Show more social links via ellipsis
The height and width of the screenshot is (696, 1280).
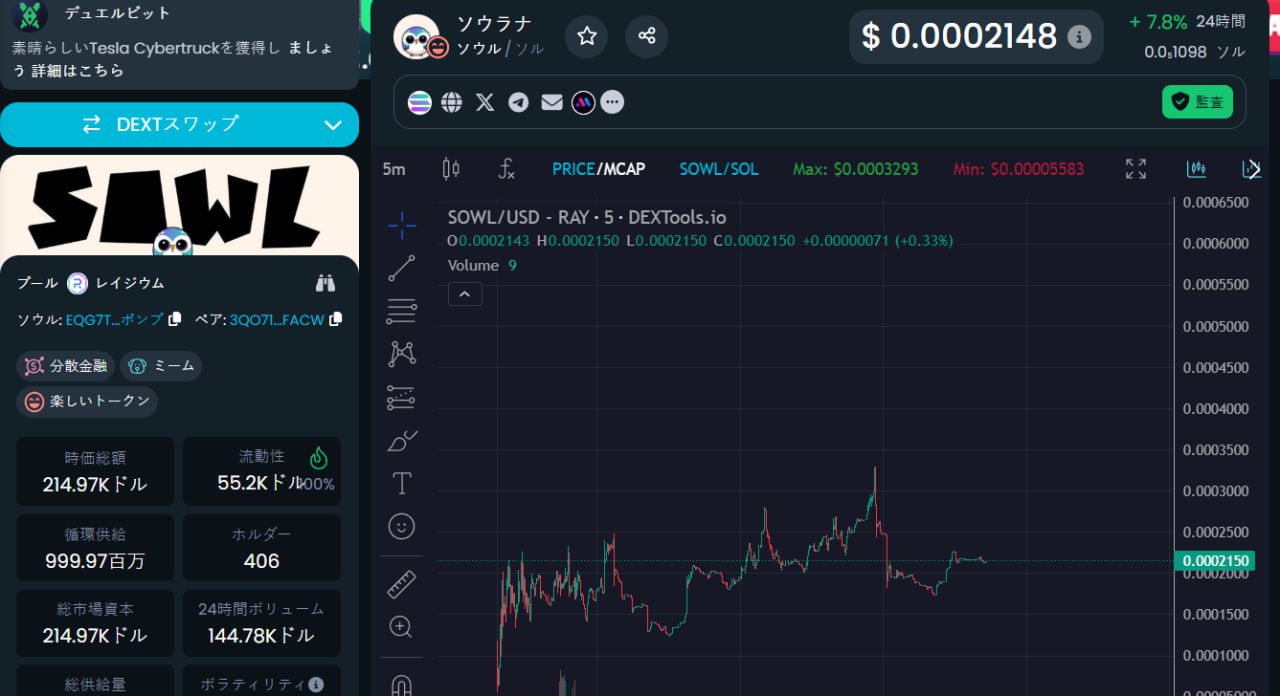point(612,102)
